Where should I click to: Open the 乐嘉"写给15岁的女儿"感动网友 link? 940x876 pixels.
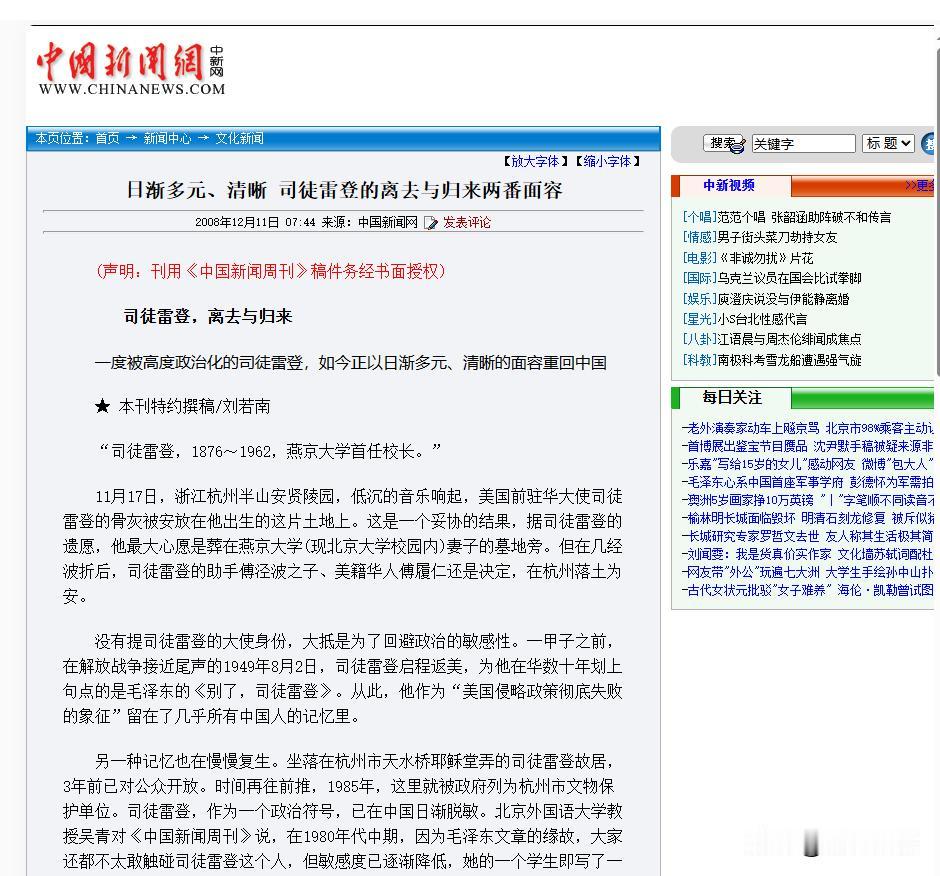(x=770, y=464)
